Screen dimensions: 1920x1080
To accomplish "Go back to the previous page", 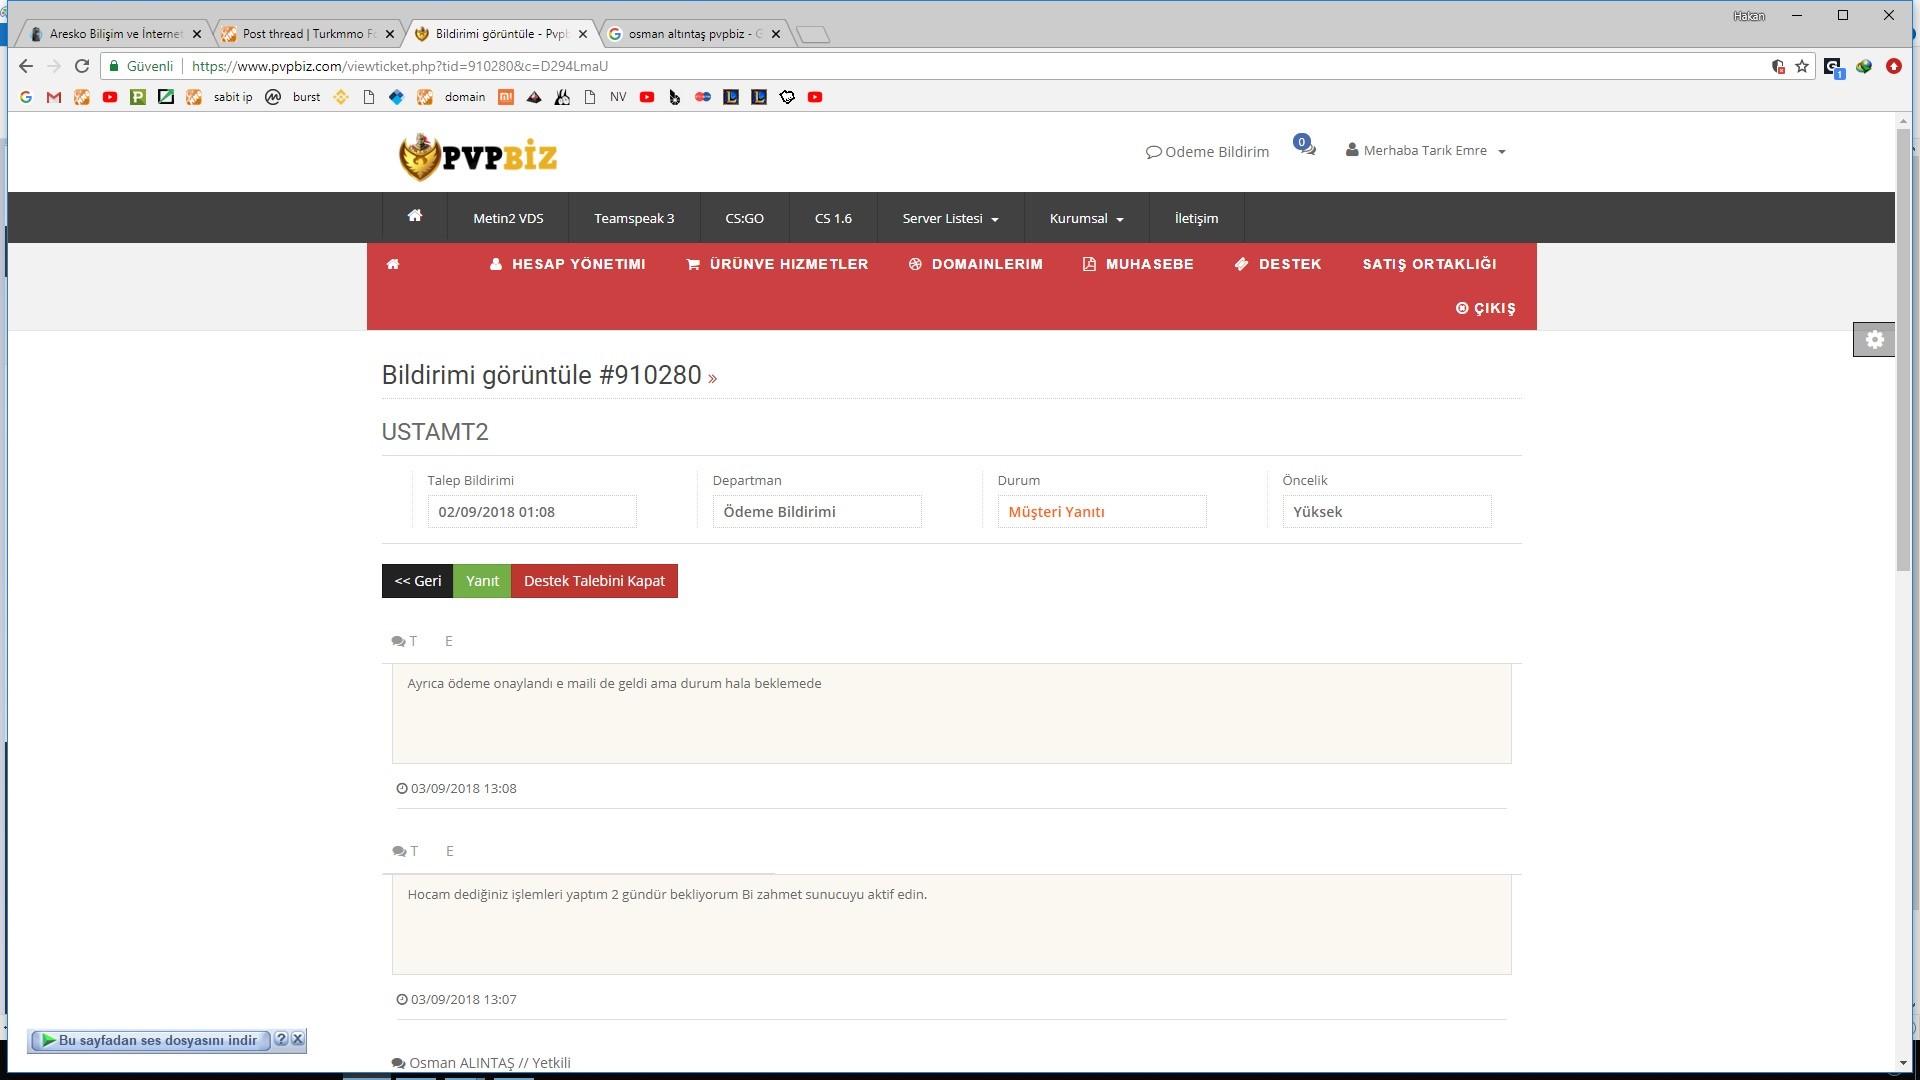I will 26,66.
